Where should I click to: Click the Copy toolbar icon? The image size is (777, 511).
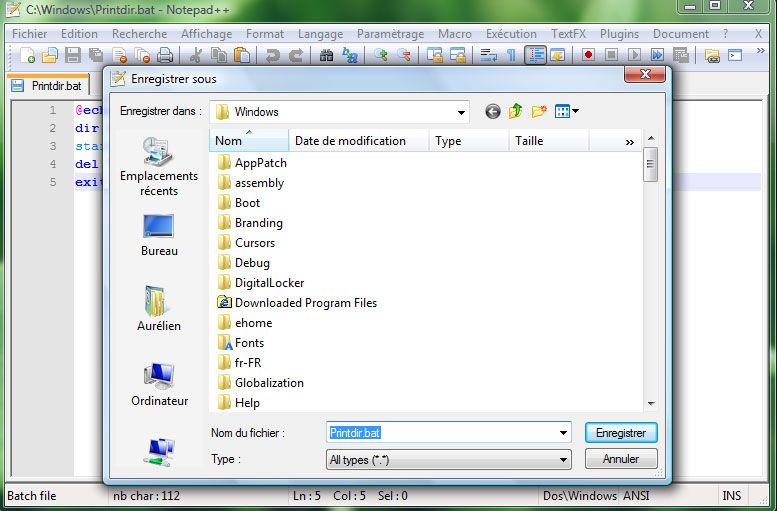[219, 55]
